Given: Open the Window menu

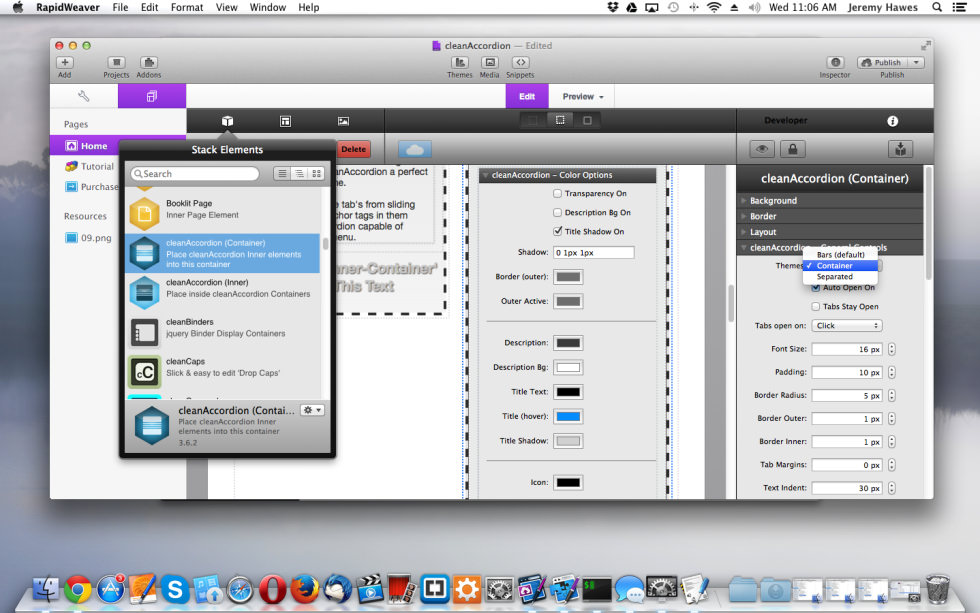Looking at the screenshot, I should click(x=268, y=7).
